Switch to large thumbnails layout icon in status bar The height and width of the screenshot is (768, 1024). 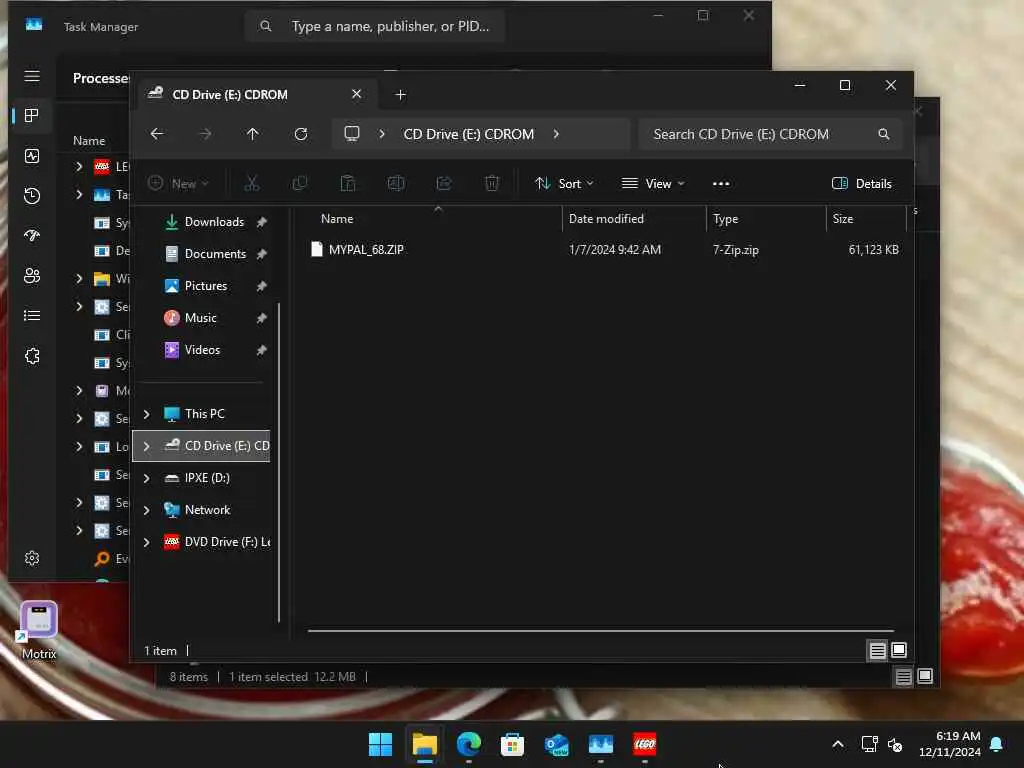click(899, 650)
